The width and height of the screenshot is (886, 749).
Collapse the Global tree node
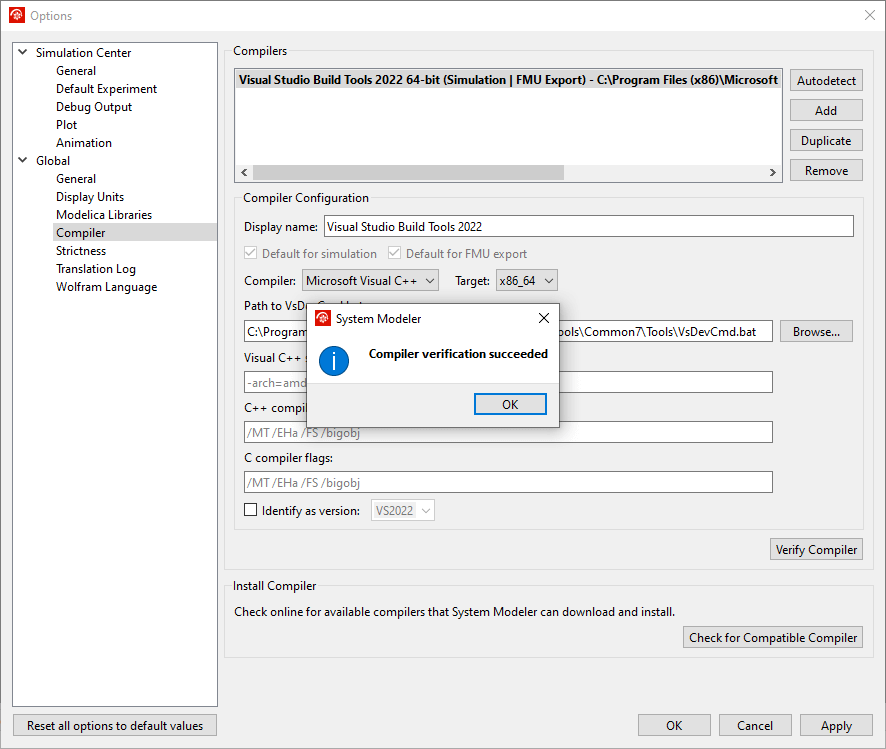coord(23,160)
